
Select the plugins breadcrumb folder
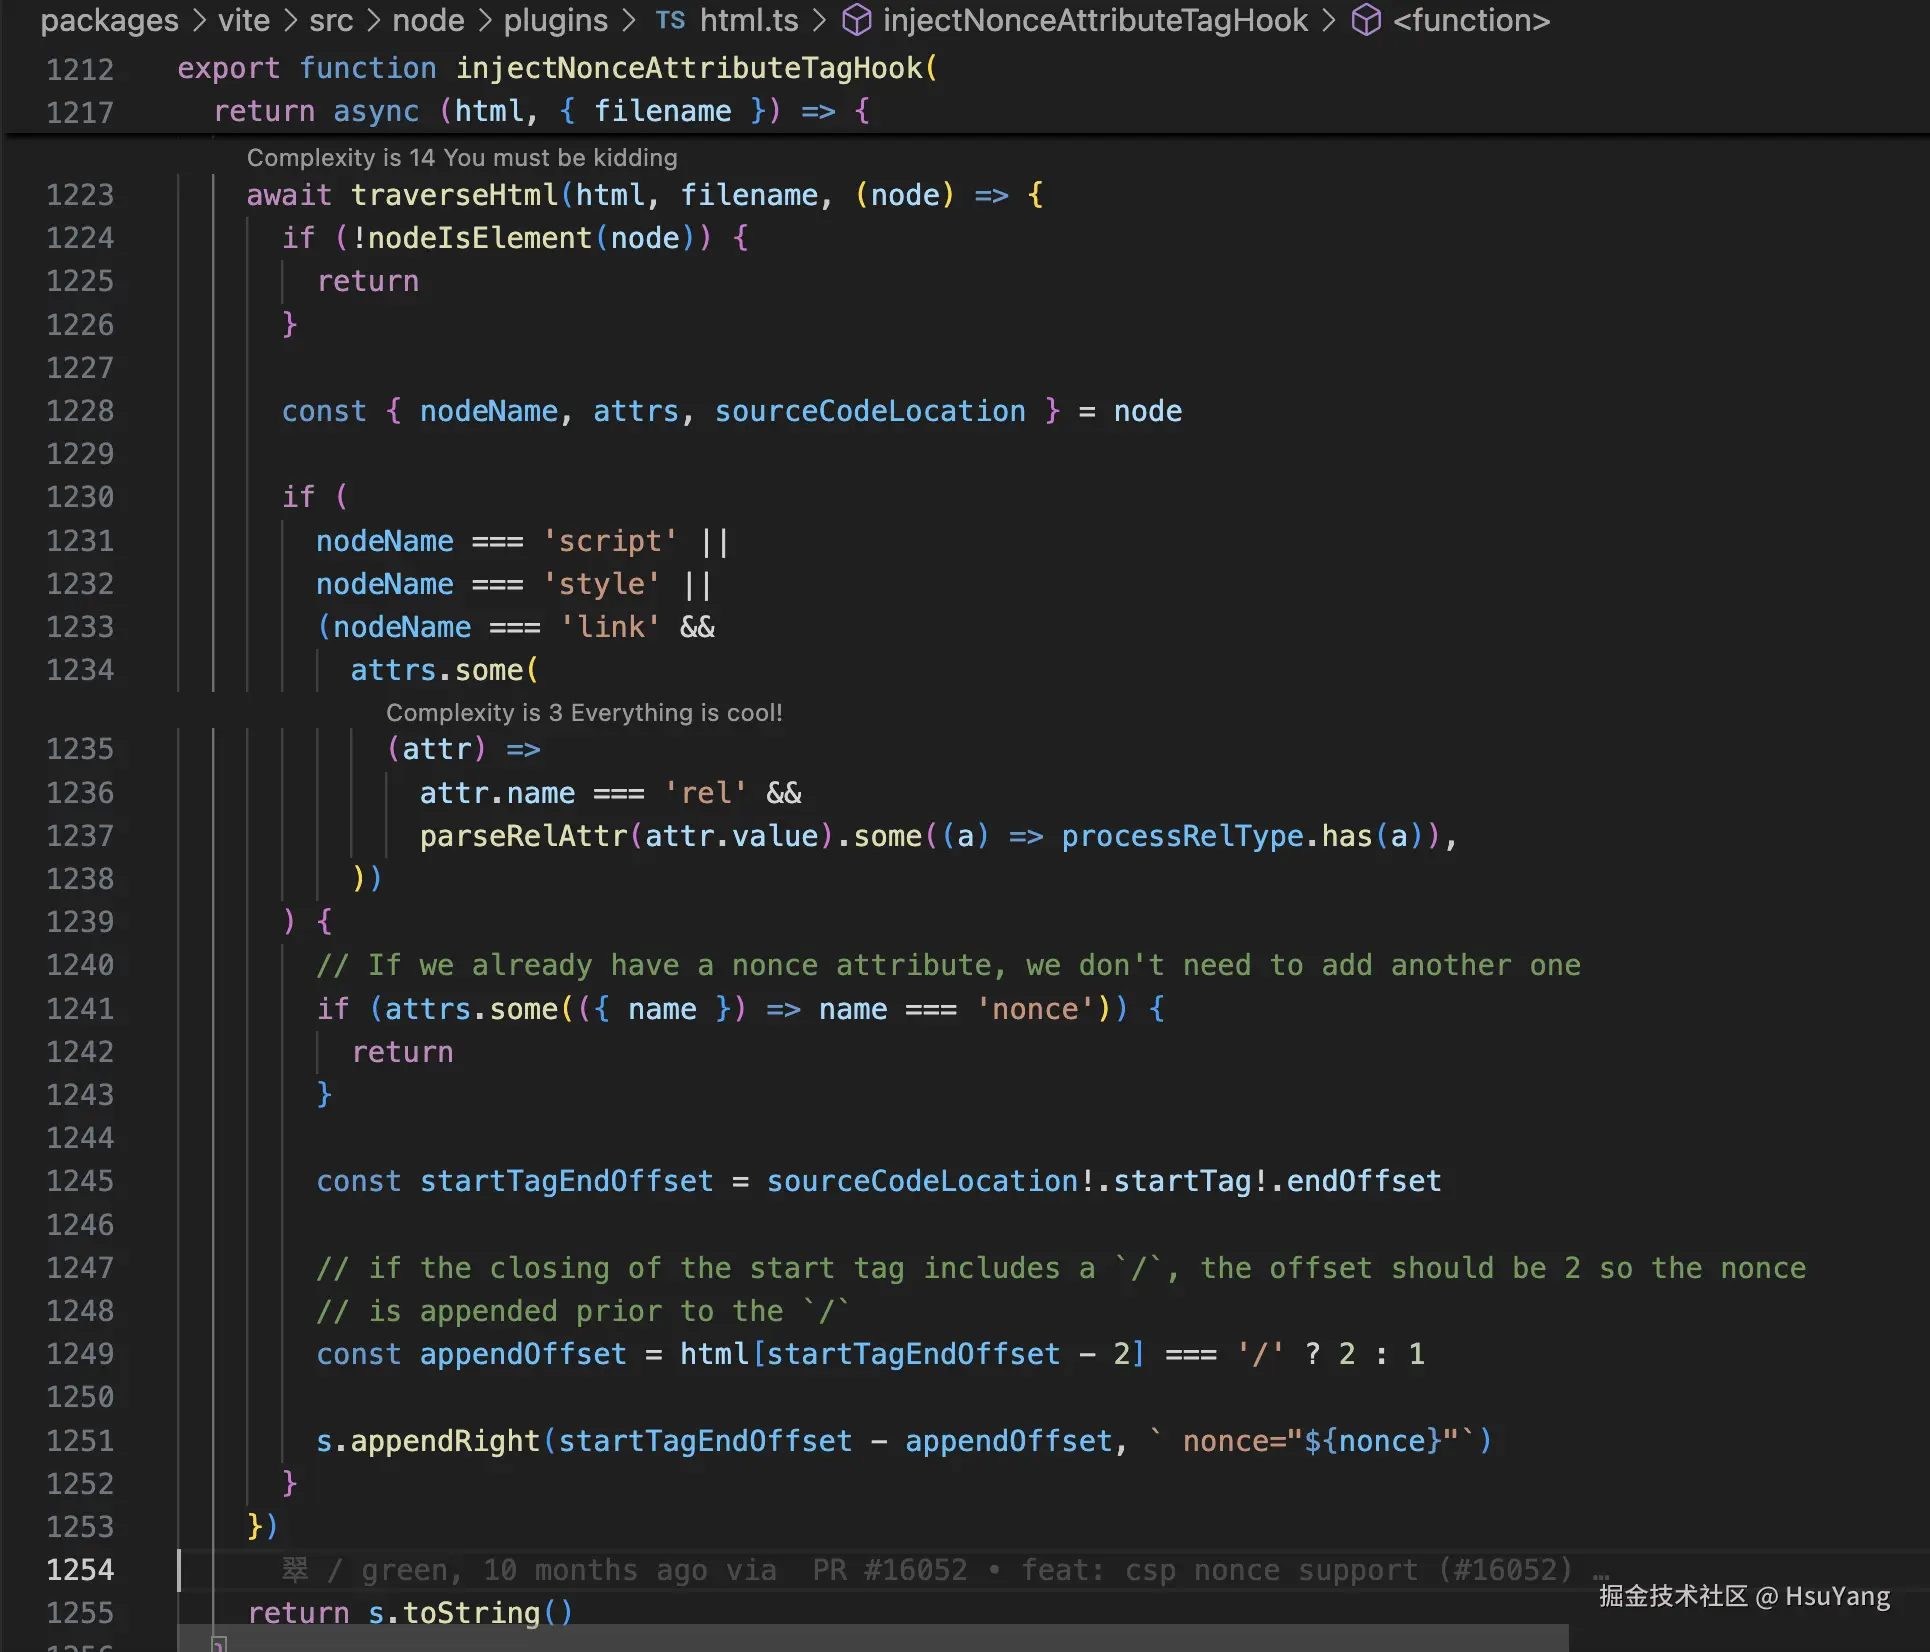pyautogui.click(x=555, y=20)
